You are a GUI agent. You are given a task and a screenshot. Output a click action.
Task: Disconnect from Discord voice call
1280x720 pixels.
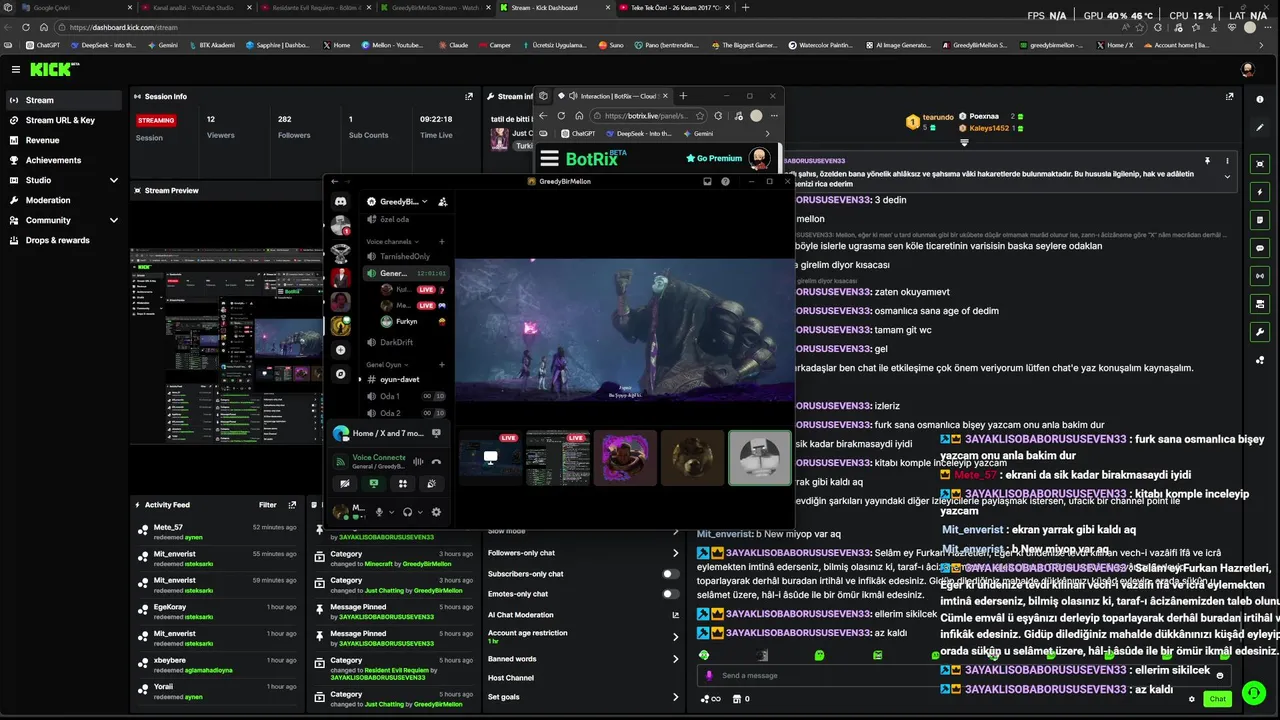tap(436, 462)
